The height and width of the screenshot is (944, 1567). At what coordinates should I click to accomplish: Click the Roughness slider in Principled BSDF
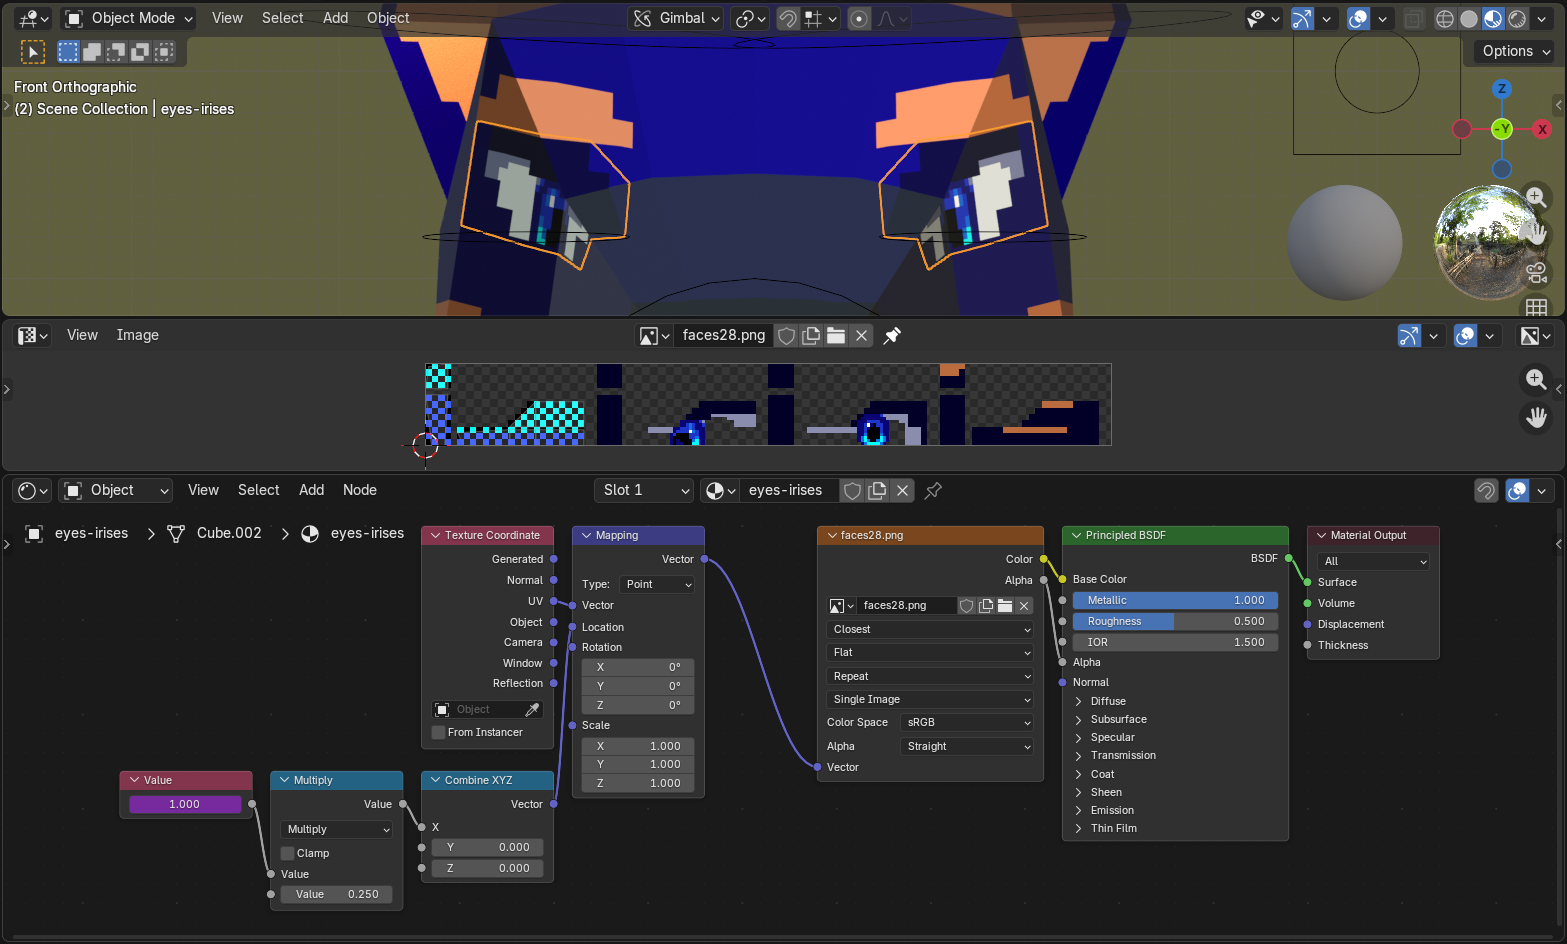[1174, 621]
